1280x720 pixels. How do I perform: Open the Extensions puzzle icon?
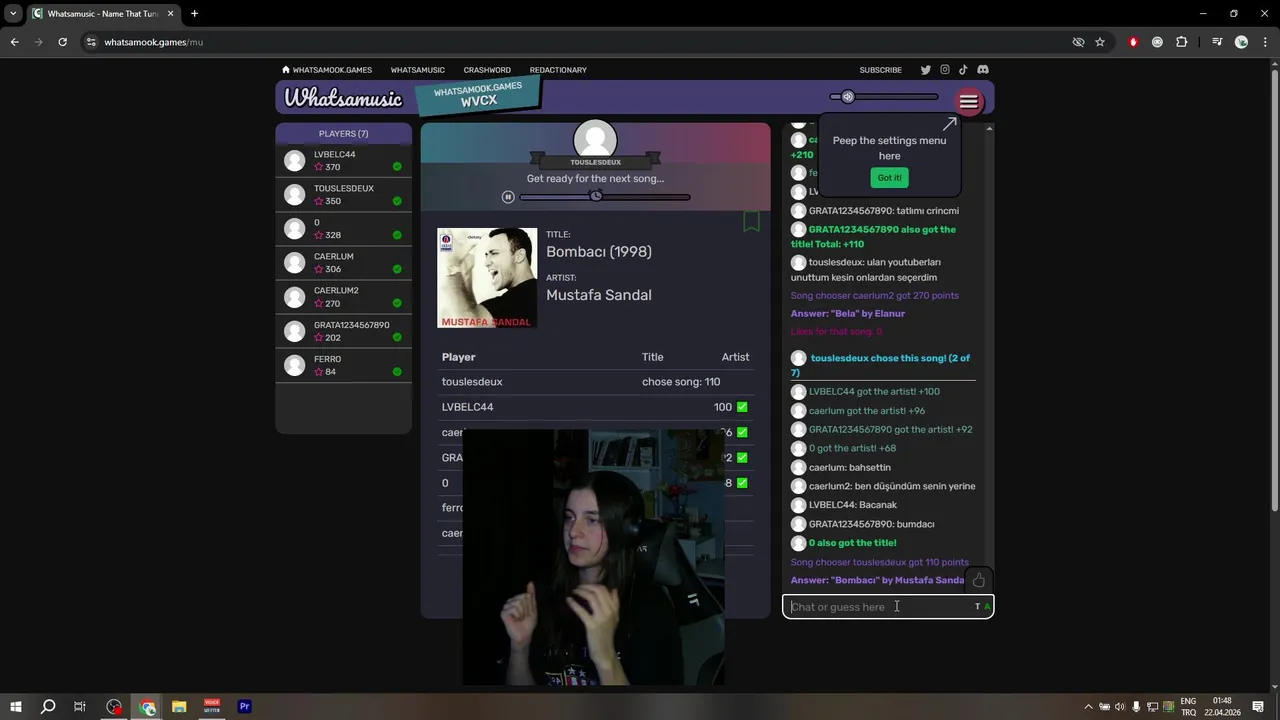pos(1182,42)
